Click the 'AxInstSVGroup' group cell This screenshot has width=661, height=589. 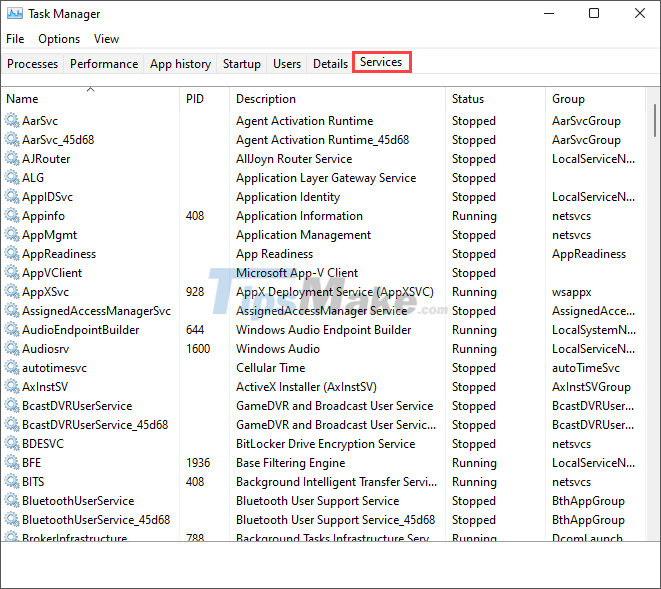[x=591, y=386]
